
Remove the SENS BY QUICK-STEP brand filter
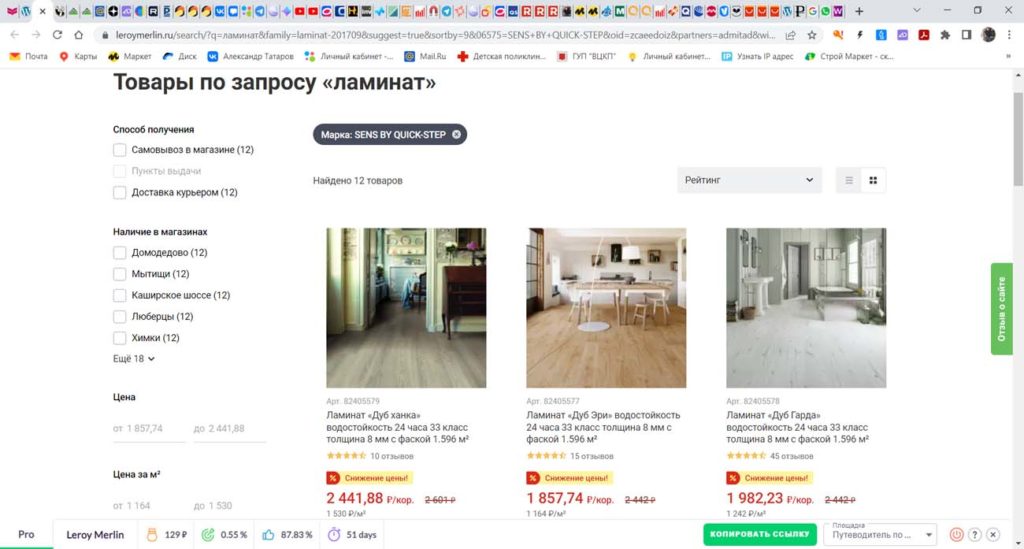tap(456, 134)
